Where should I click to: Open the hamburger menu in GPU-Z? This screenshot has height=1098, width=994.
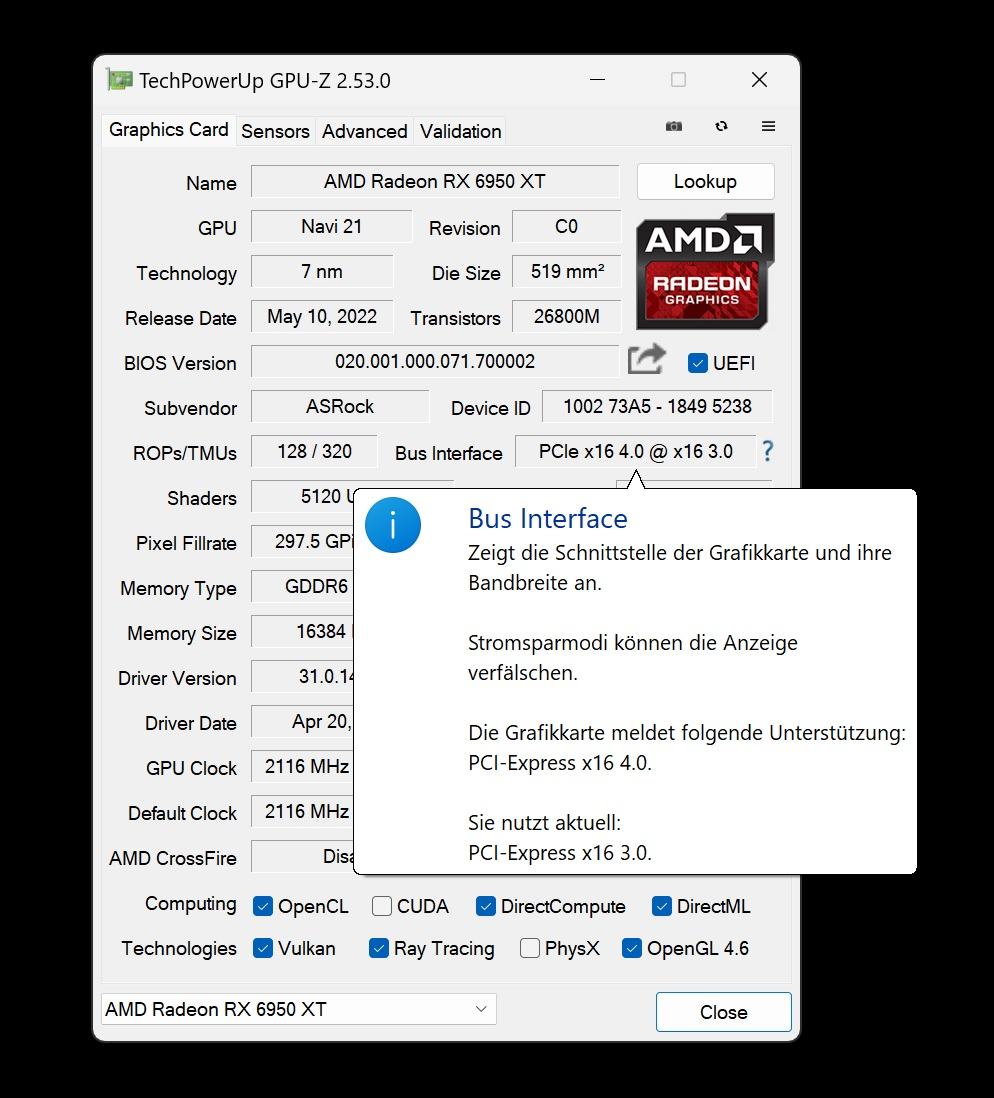click(x=768, y=126)
